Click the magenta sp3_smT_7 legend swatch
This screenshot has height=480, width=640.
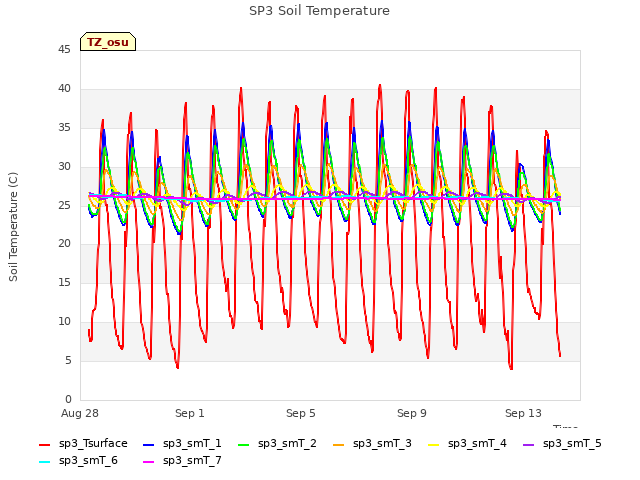coord(149,462)
